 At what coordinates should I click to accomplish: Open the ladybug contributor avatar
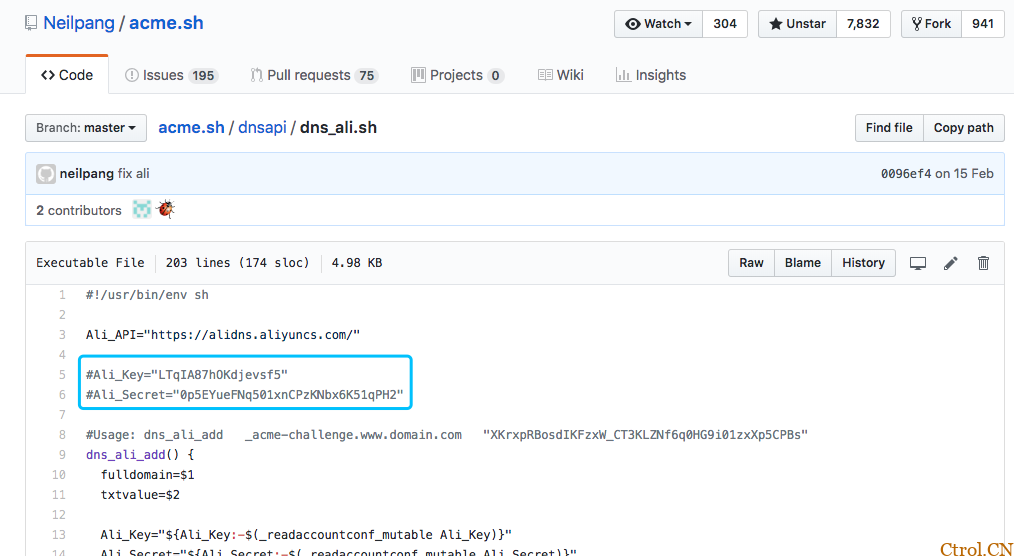tap(166, 209)
